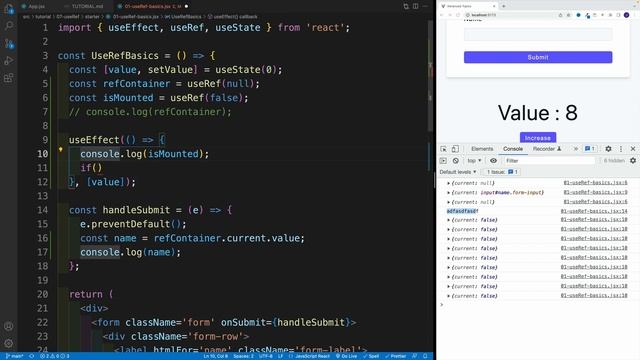
Task: Toggle the console sidebar
Action: pyautogui.click(x=443, y=161)
